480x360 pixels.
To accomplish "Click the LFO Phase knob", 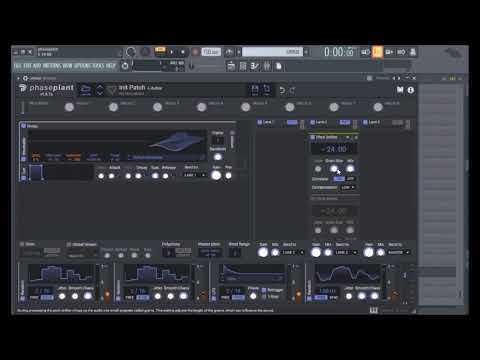I will 253,296.
